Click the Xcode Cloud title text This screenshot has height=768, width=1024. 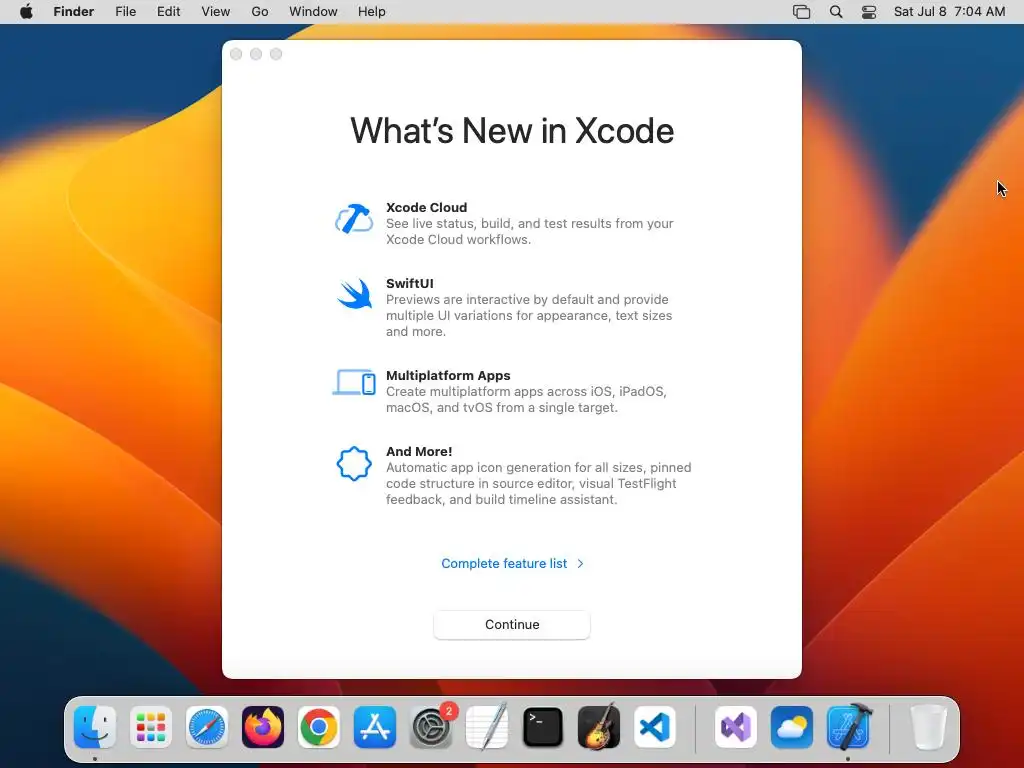[426, 208]
